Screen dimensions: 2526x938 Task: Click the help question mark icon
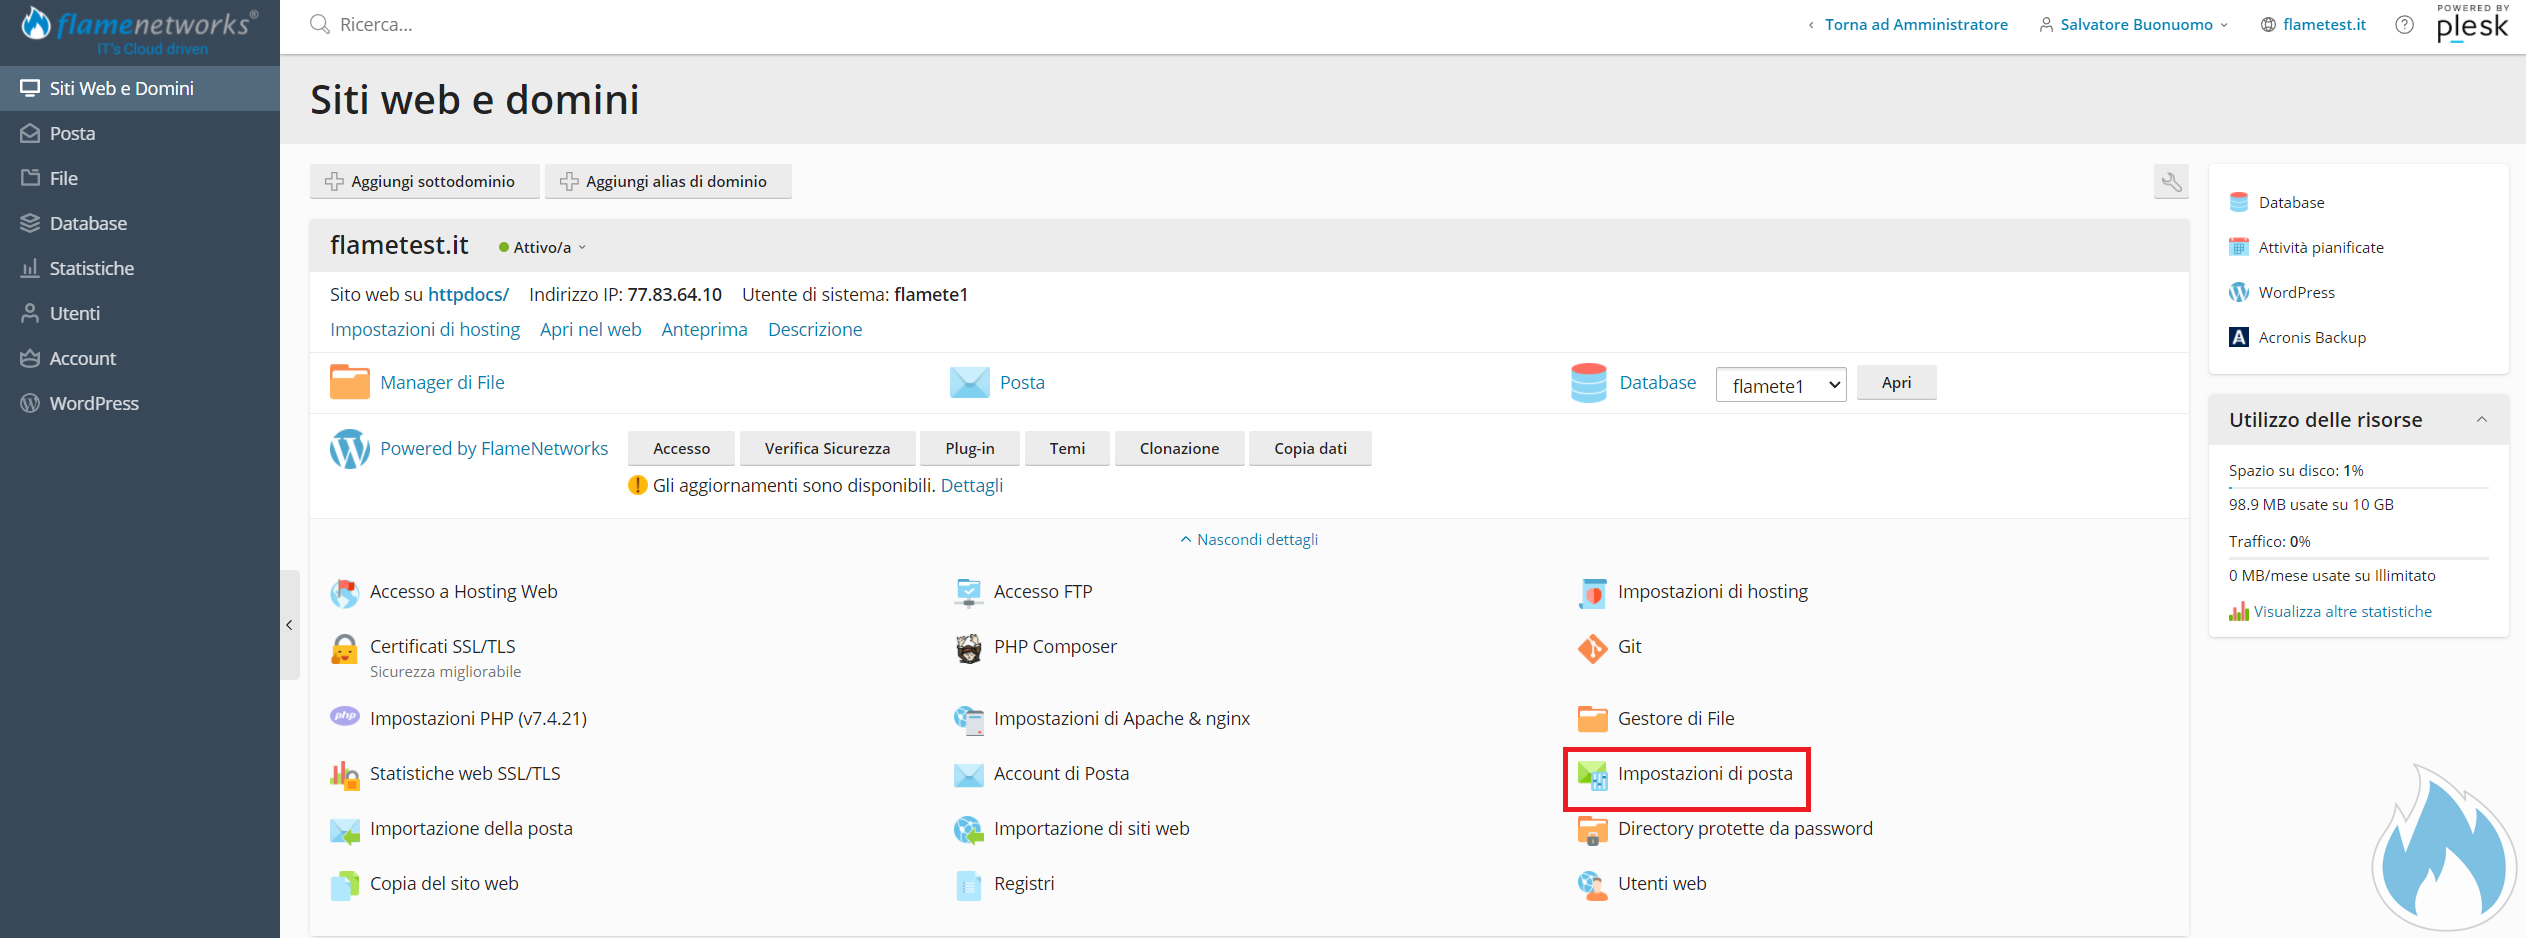tap(2404, 25)
